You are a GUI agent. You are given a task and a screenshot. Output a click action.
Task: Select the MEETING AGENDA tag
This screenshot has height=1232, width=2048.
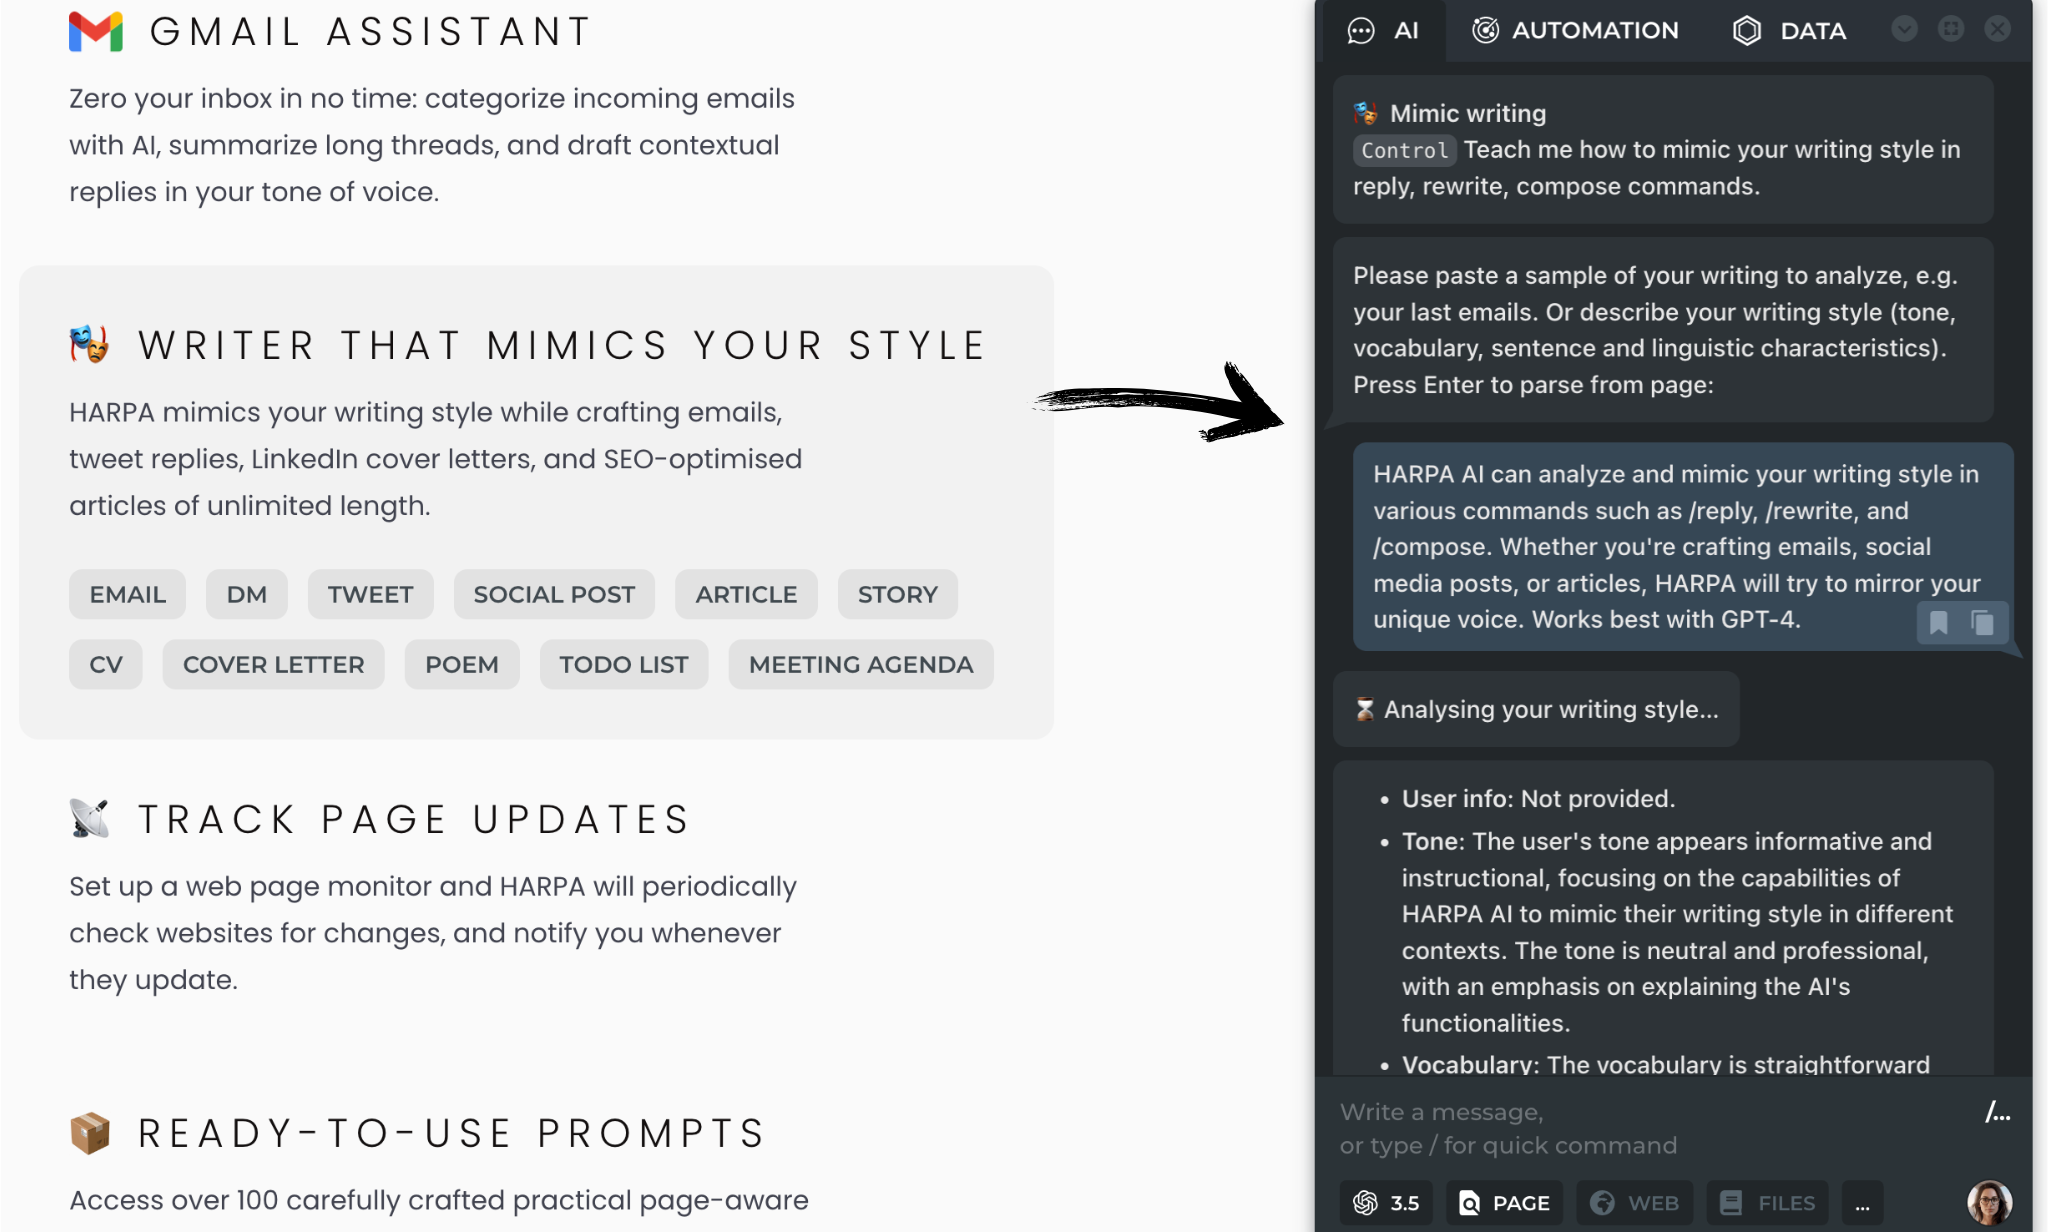[861, 664]
